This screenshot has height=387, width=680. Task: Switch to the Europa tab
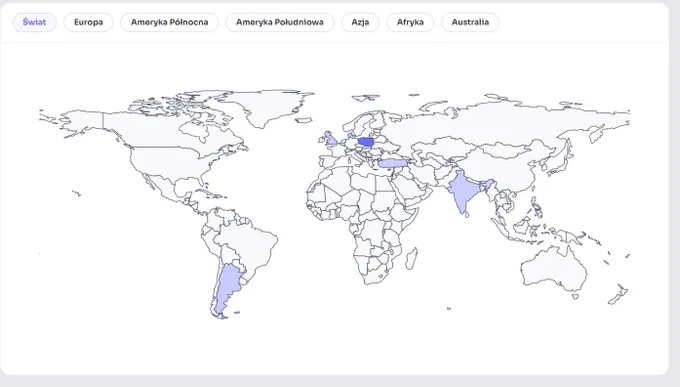click(x=88, y=22)
